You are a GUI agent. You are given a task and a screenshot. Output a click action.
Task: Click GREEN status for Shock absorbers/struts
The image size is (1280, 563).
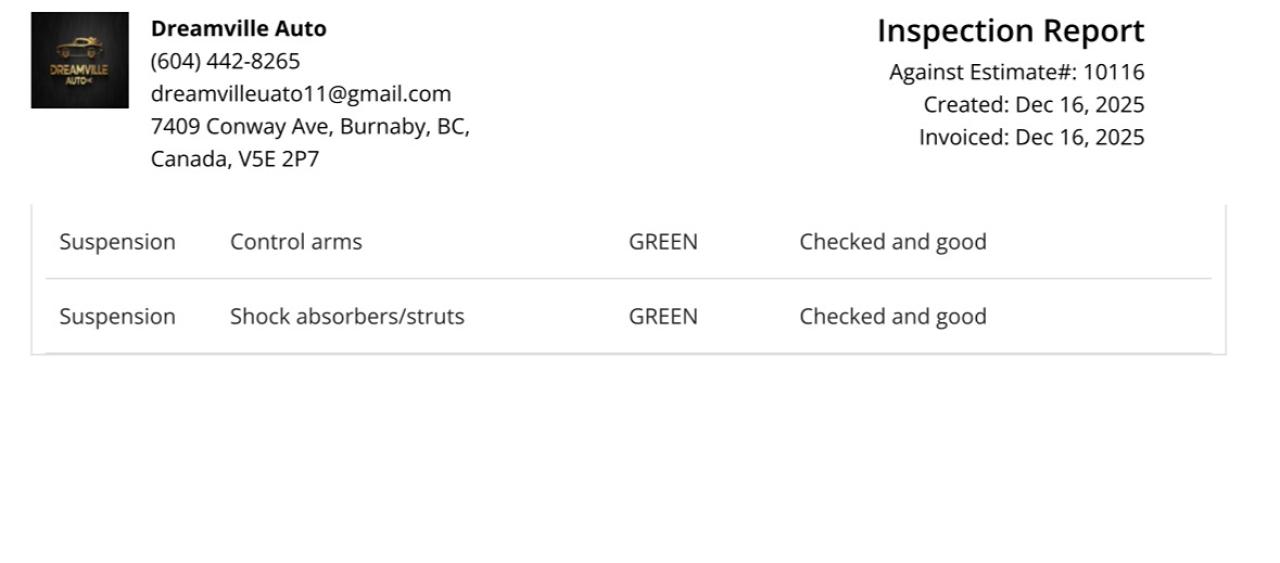pyautogui.click(x=663, y=317)
